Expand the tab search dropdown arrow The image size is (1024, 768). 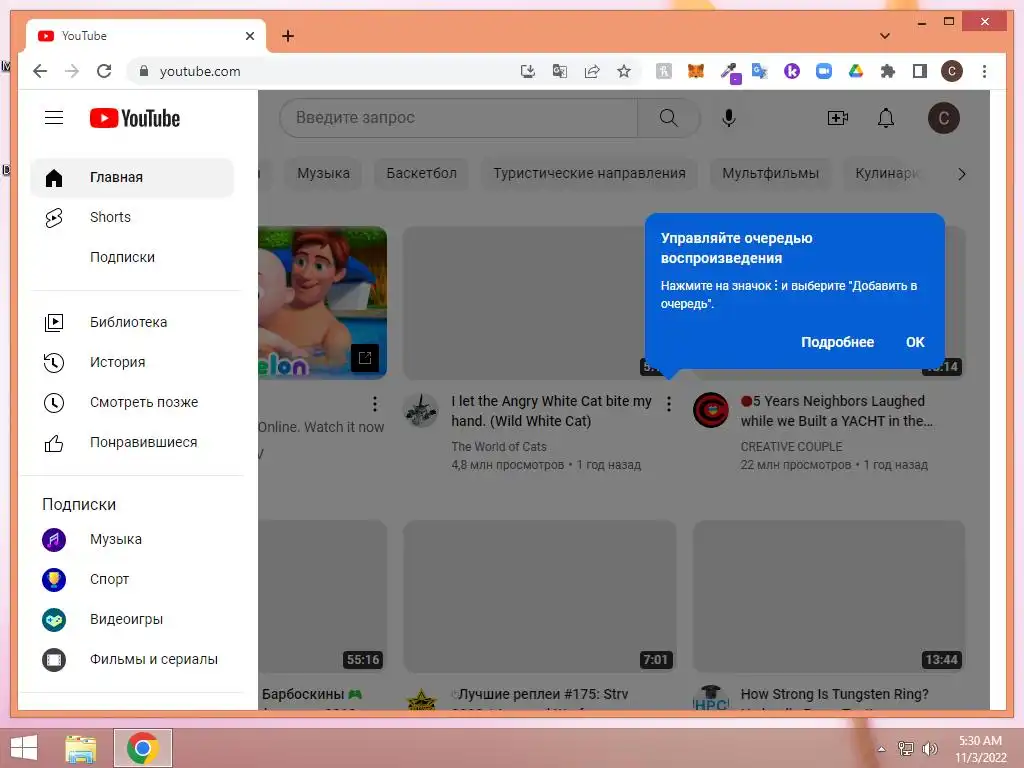click(885, 36)
